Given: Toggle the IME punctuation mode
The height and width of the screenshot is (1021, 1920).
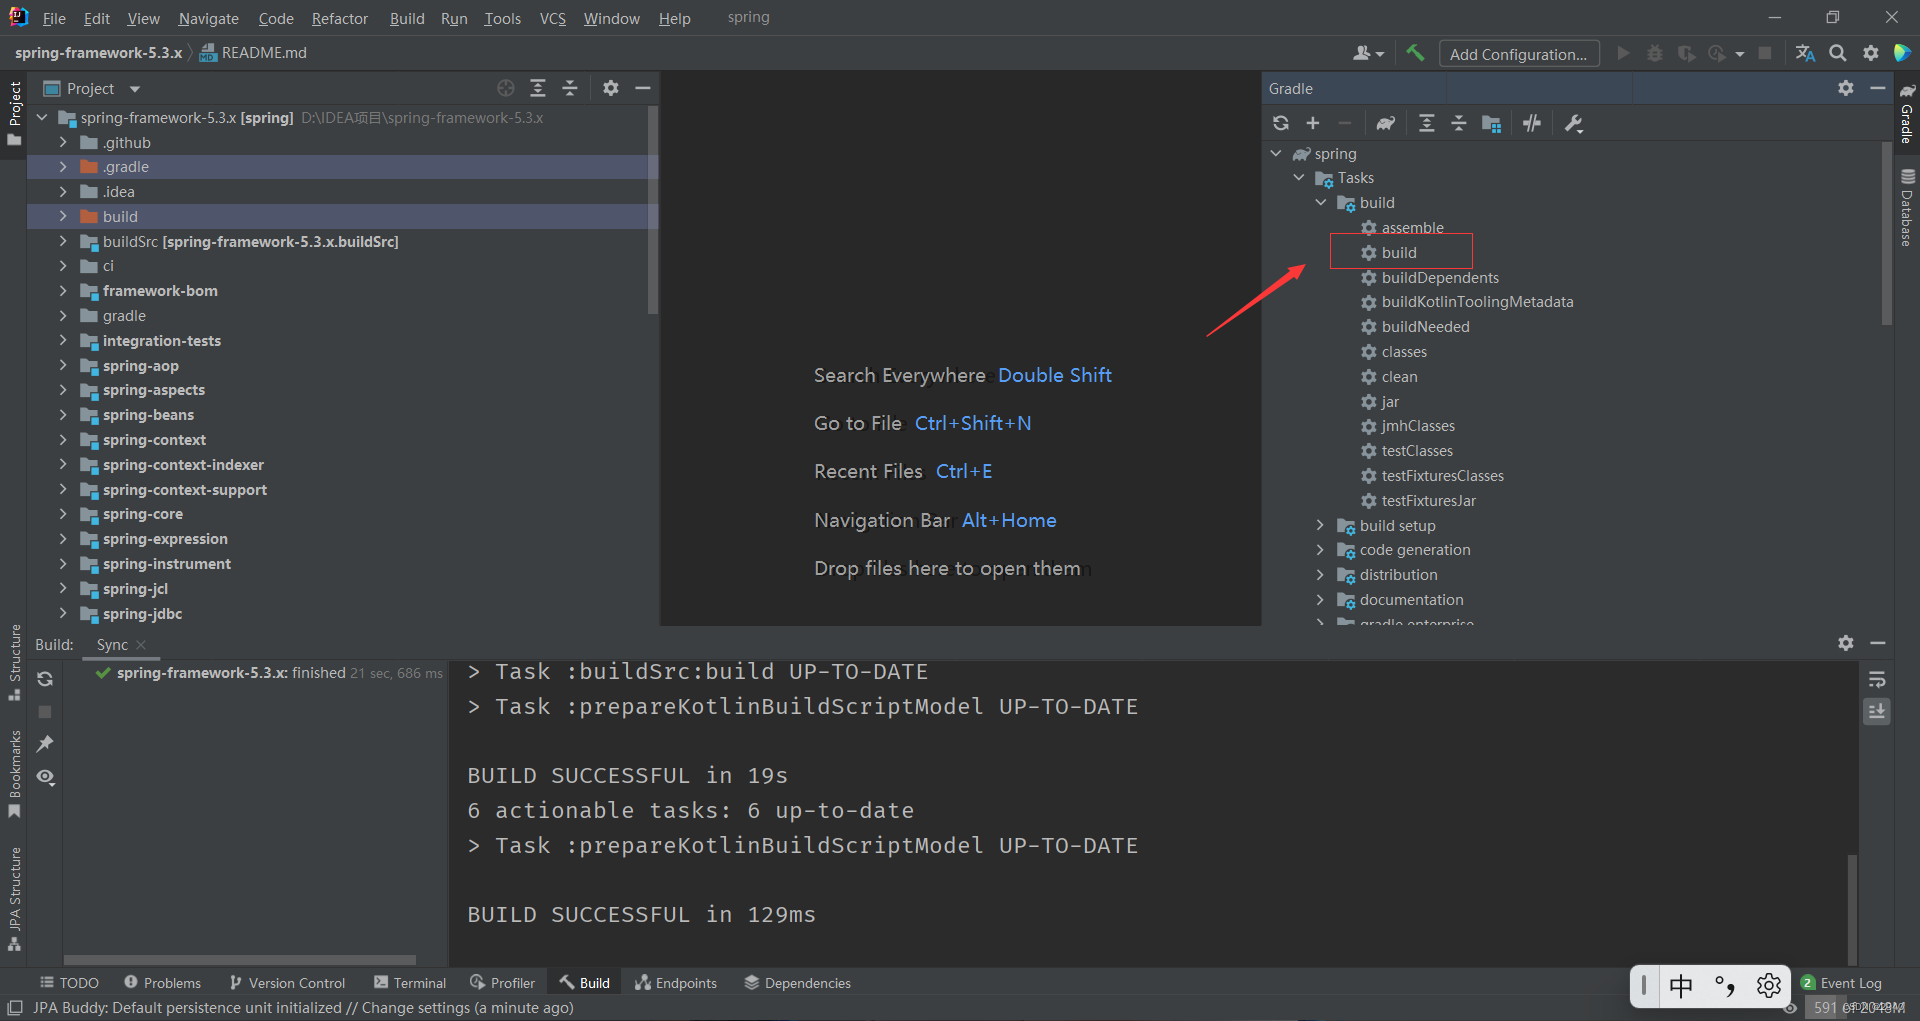Looking at the screenshot, I should point(1725,986).
